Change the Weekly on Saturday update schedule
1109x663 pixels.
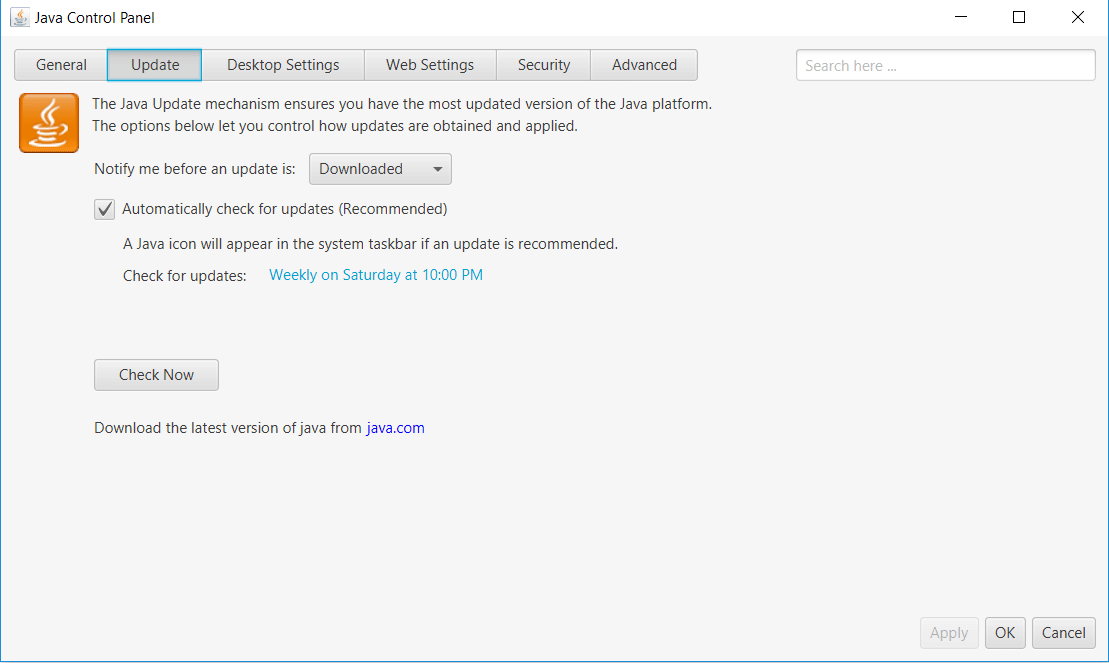[375, 274]
